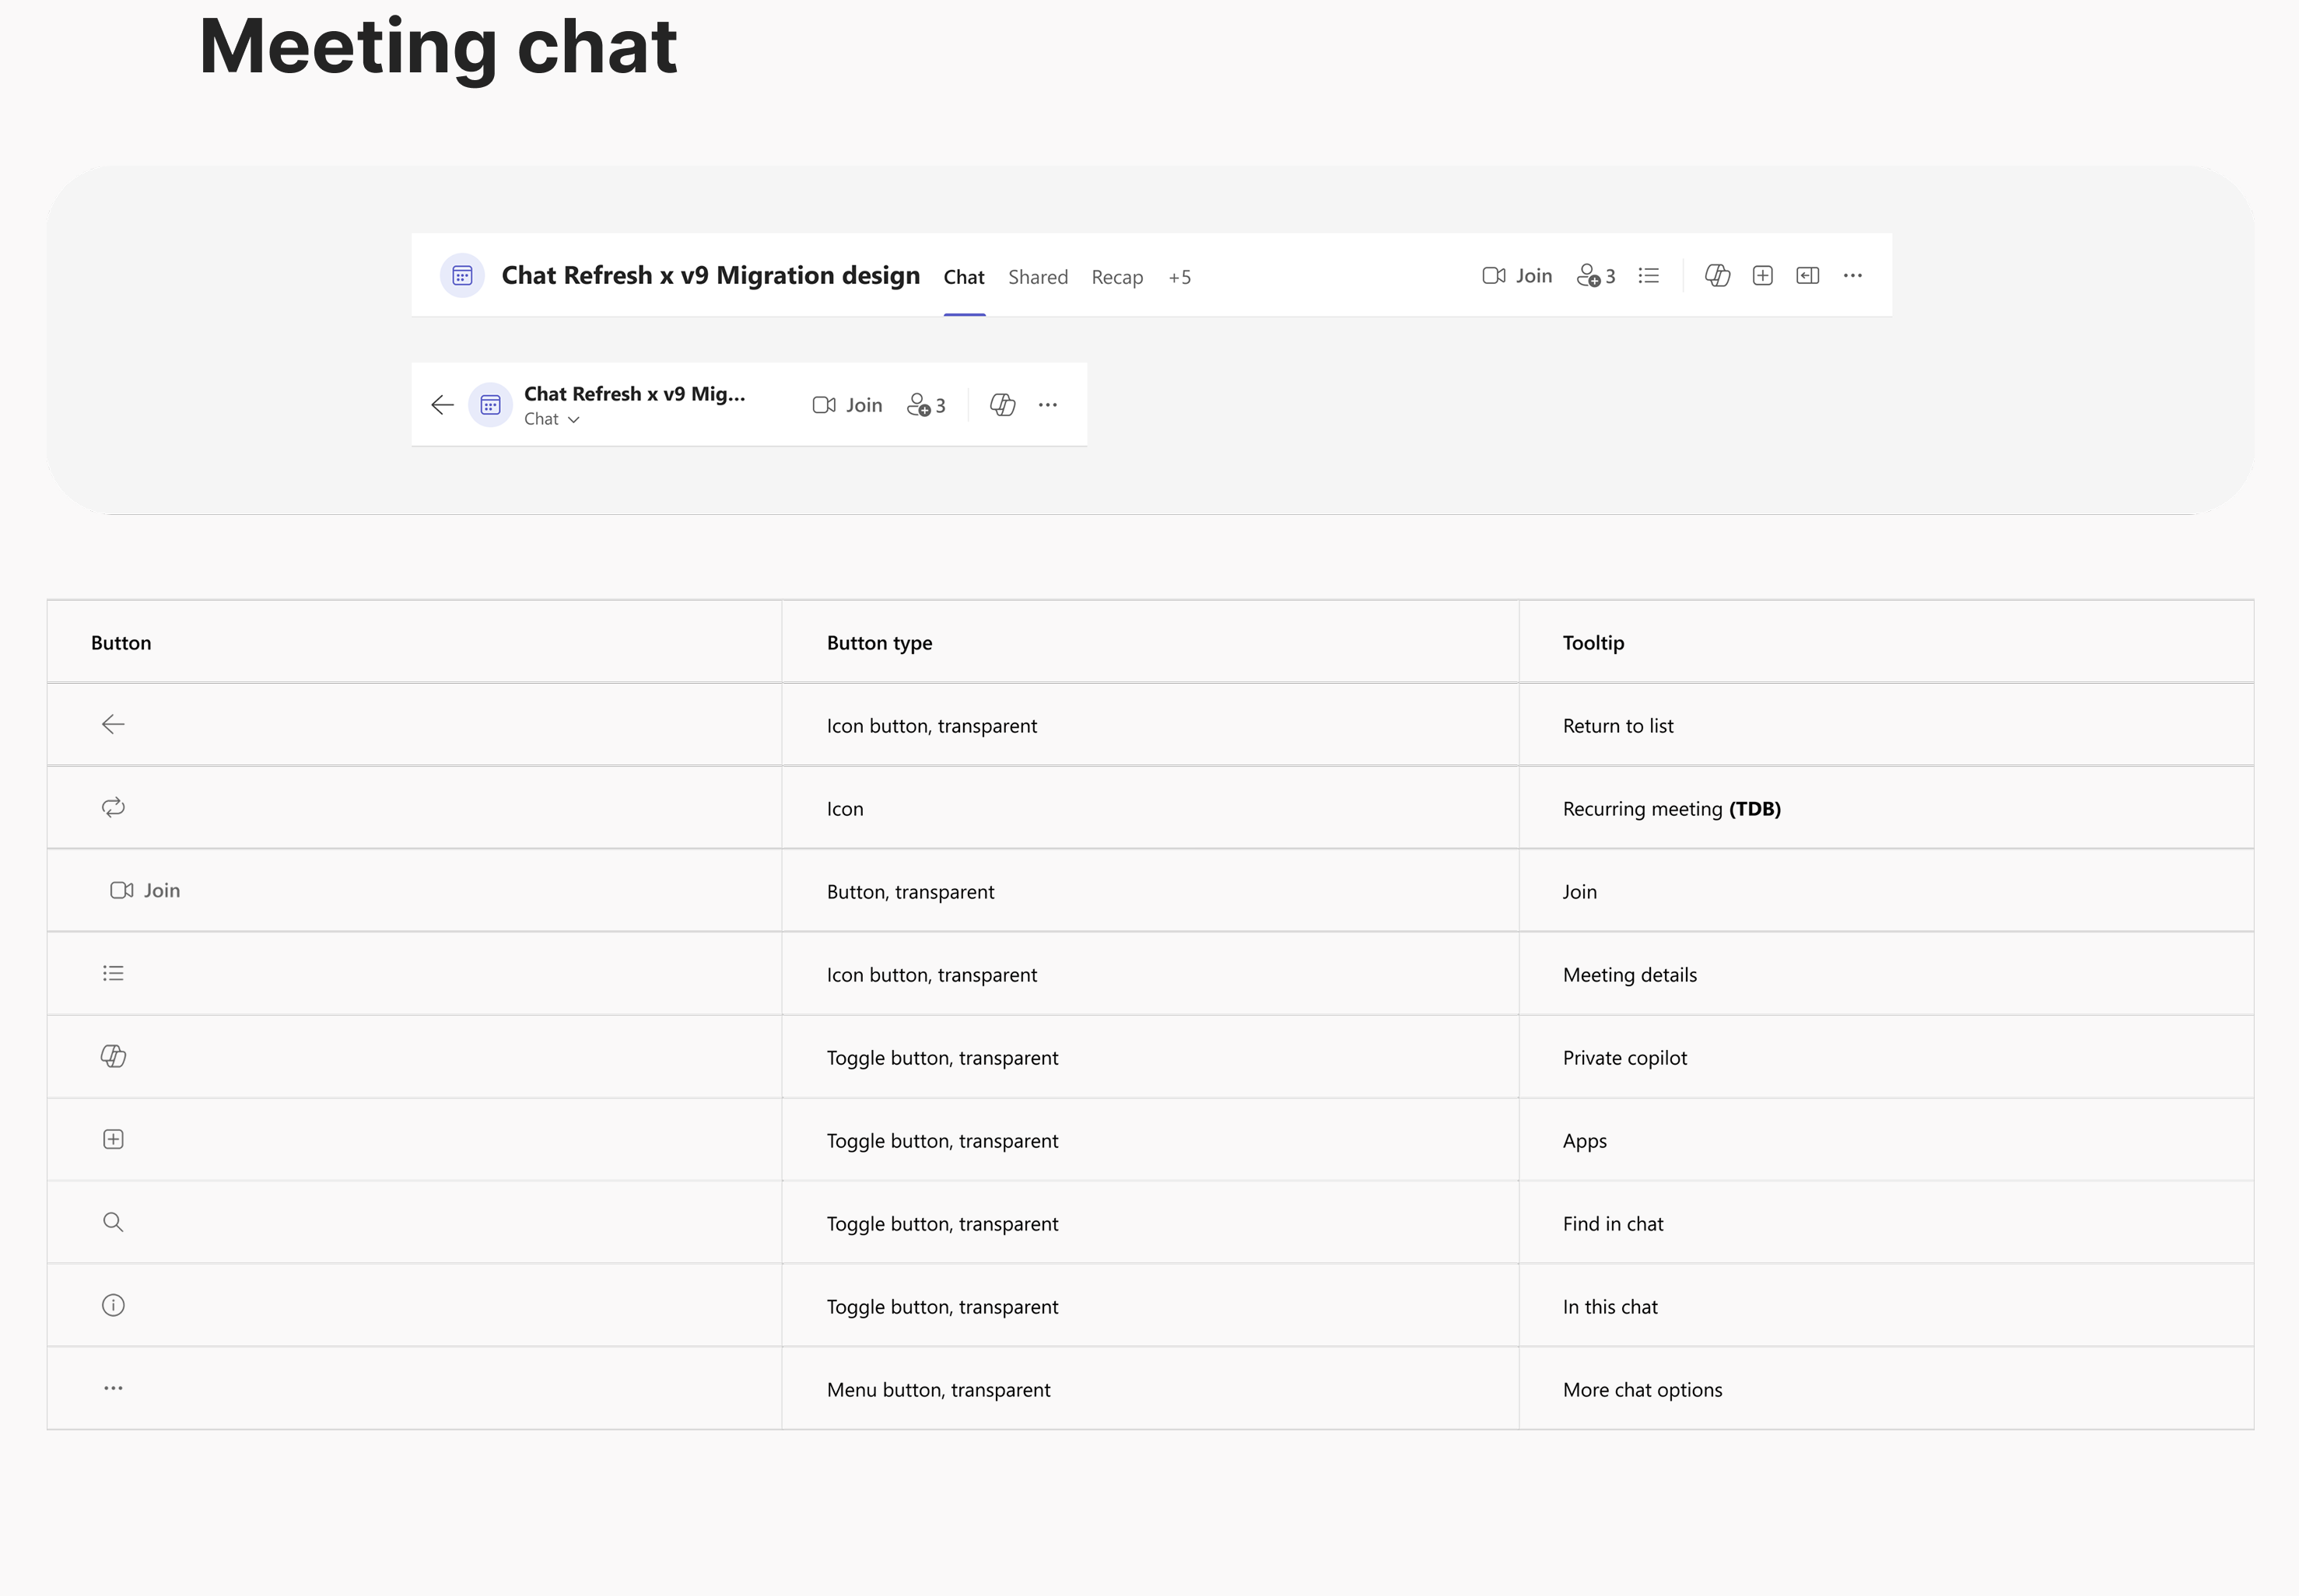Click the Copilot icon in table
This screenshot has width=2299, height=1596.
(113, 1056)
